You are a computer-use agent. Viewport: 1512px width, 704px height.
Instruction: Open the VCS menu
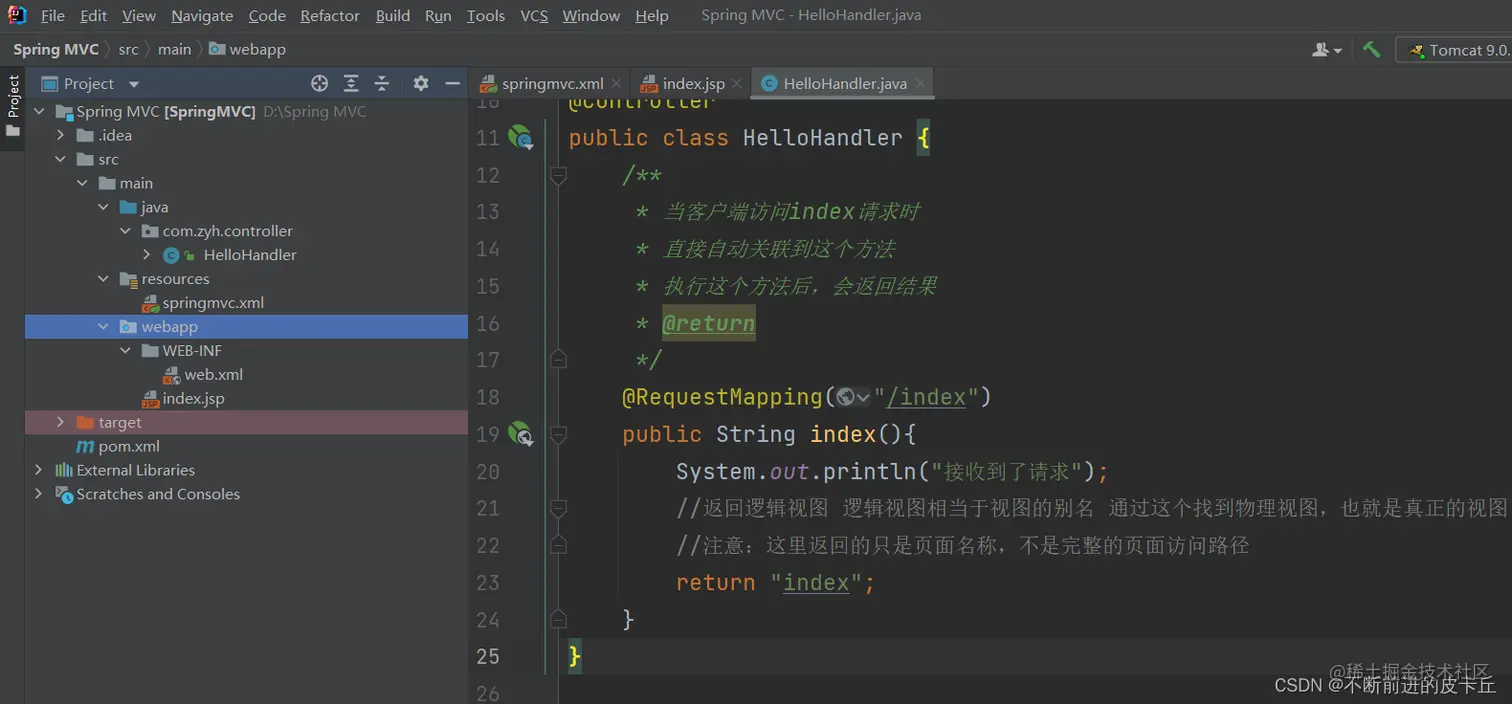tap(534, 16)
